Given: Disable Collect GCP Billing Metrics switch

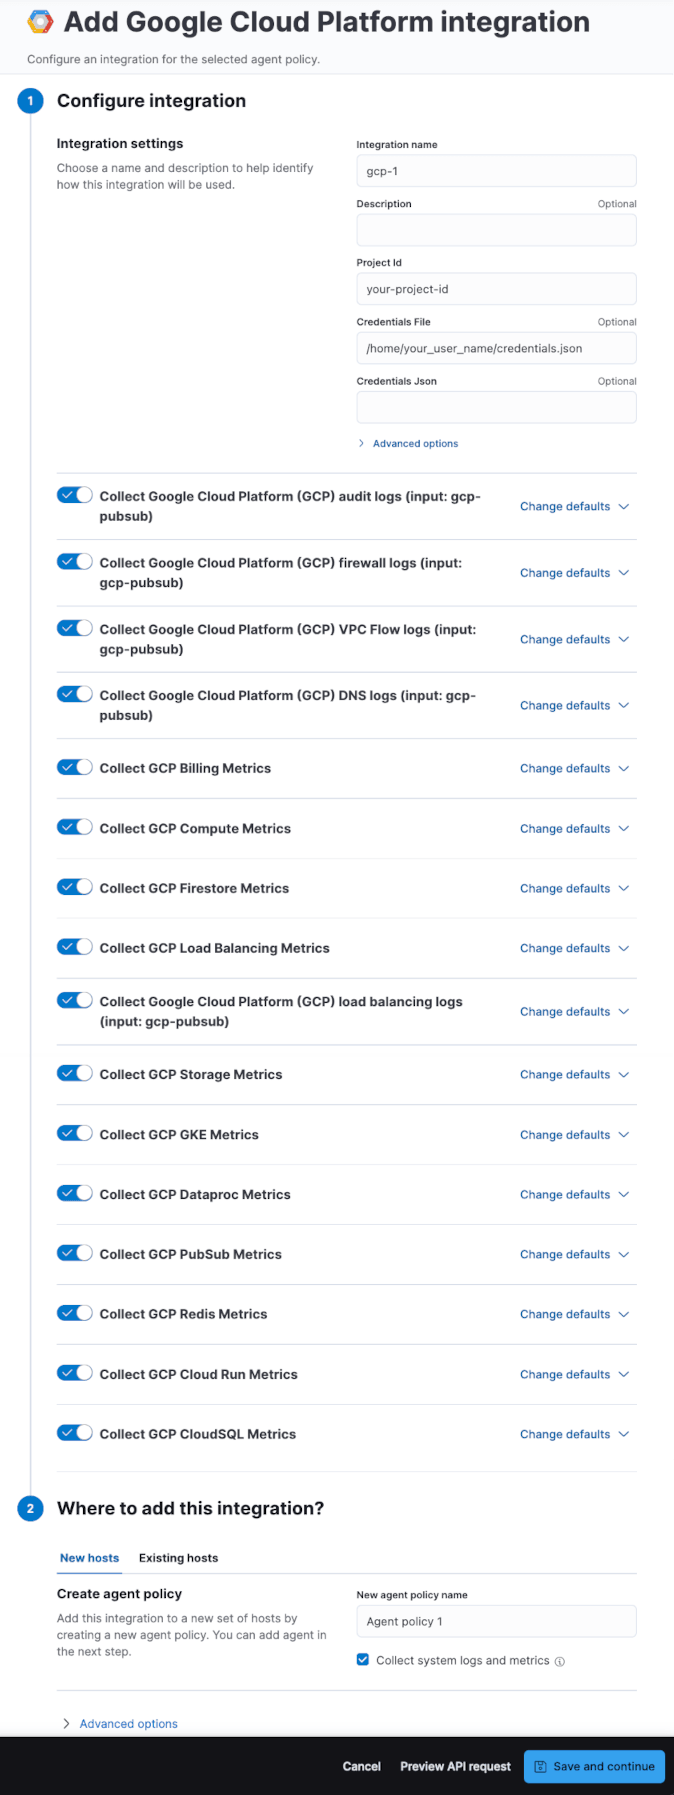Looking at the screenshot, I should click(x=75, y=768).
